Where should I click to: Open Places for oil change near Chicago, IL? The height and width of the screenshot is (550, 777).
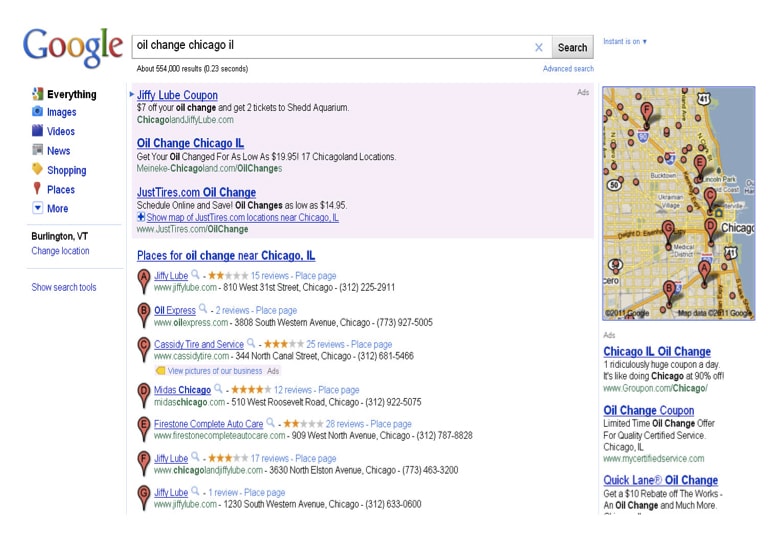point(226,256)
